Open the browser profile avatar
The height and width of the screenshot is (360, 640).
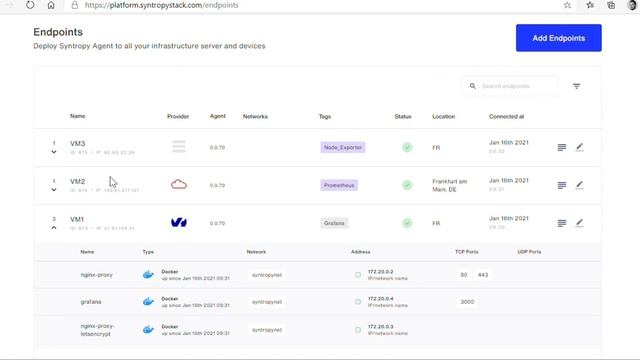coord(632,5)
